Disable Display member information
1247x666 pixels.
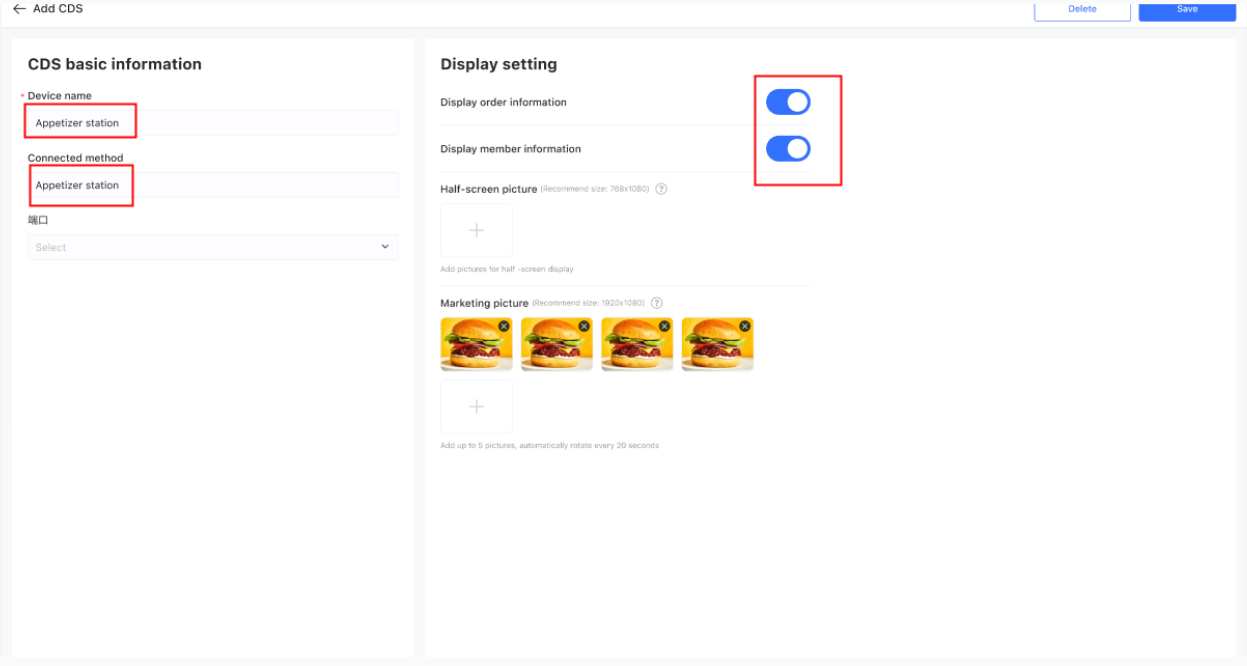788,148
